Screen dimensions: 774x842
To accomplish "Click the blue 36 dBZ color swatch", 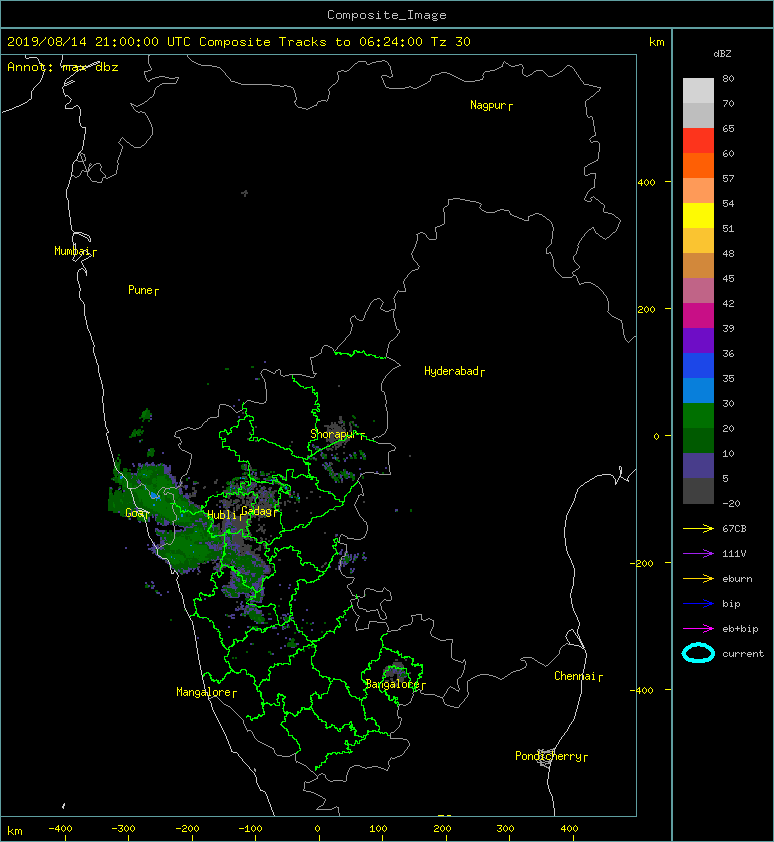I will point(698,366).
